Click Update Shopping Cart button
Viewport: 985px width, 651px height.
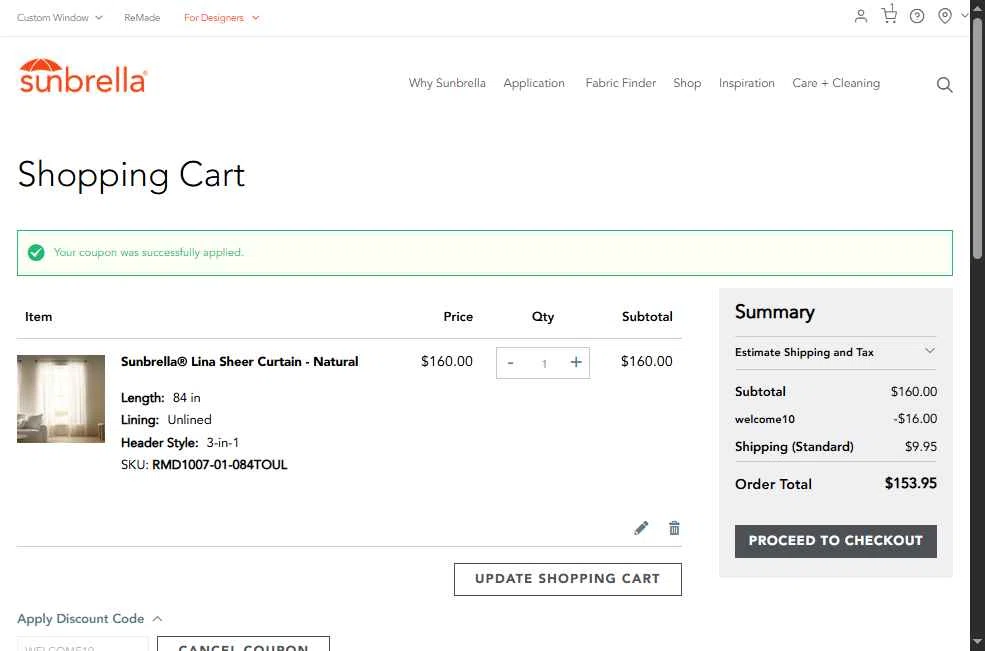[567, 579]
